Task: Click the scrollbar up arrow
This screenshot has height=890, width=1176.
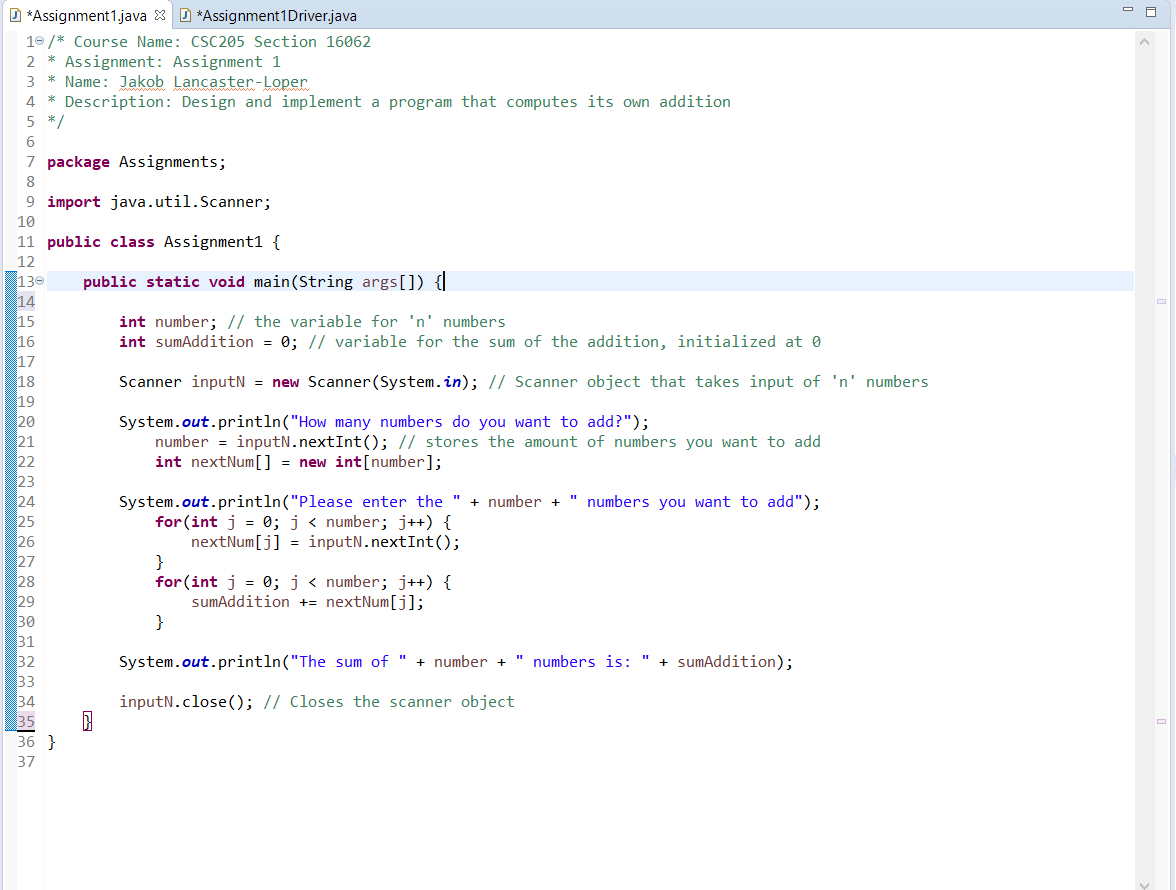Action: click(x=1143, y=41)
